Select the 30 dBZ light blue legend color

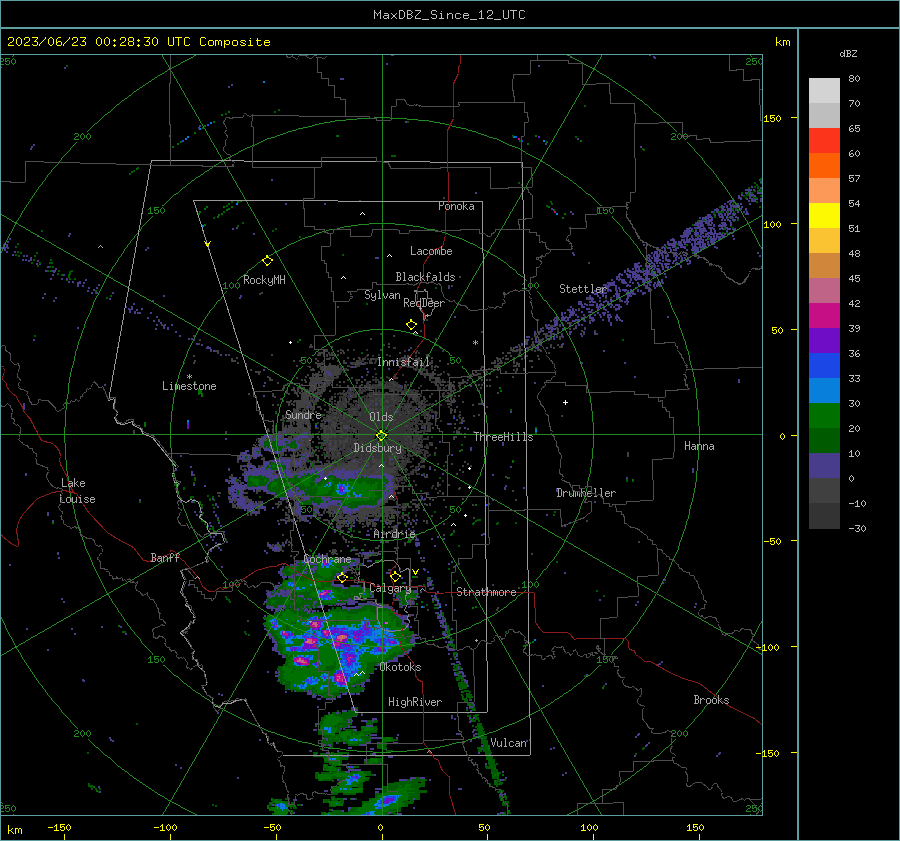point(824,391)
